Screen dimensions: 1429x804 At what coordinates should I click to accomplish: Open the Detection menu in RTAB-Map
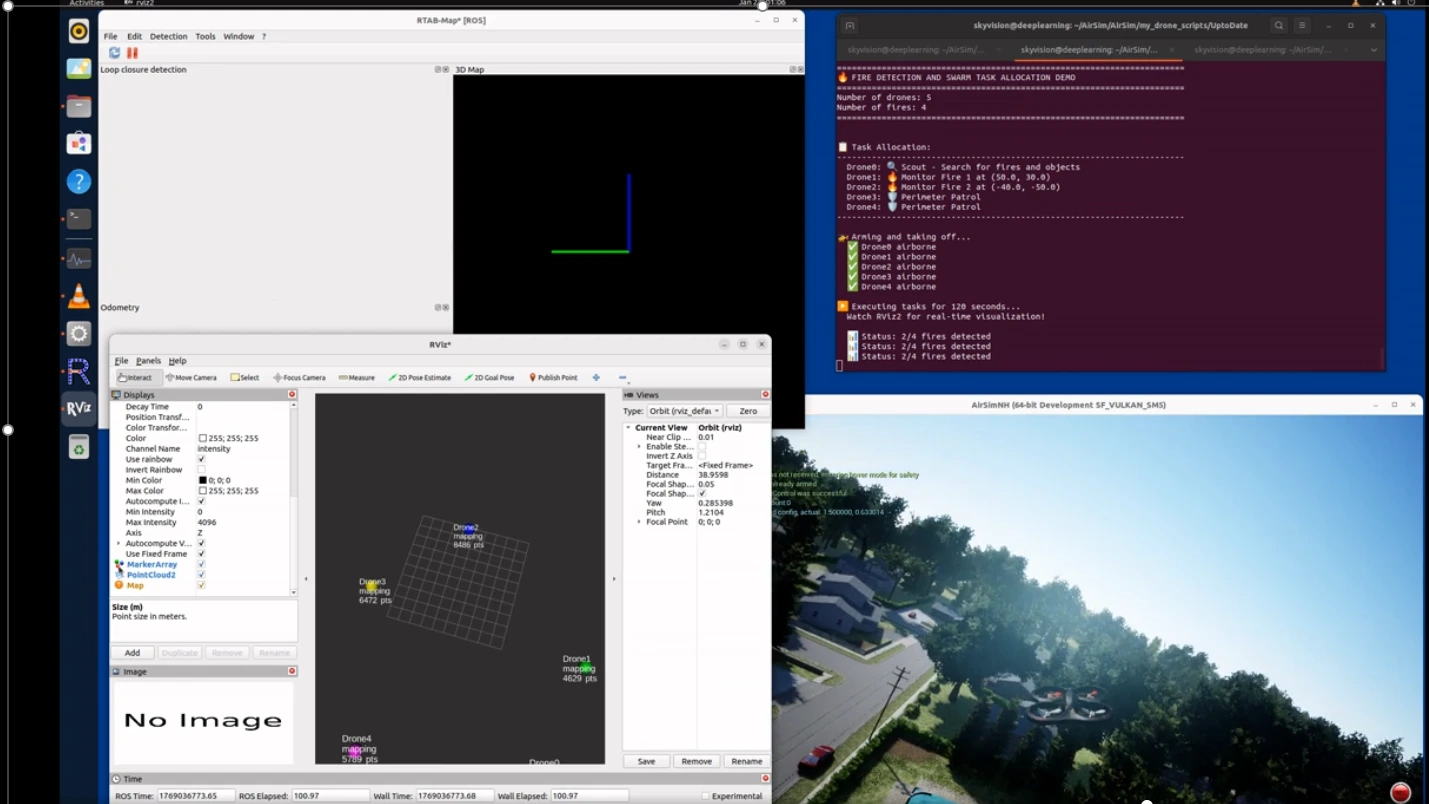coord(168,36)
